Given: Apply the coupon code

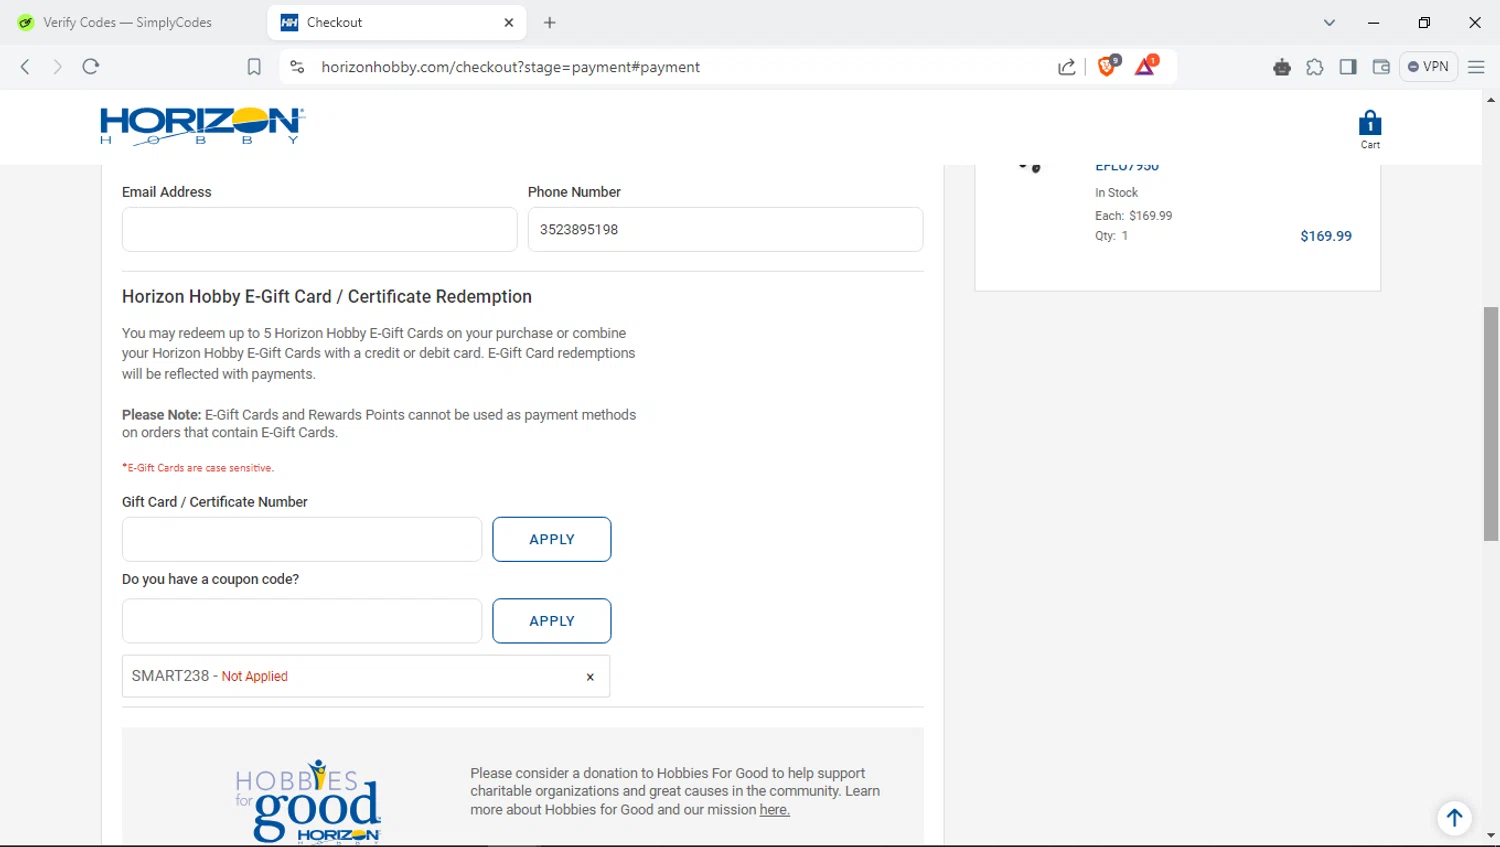Looking at the screenshot, I should (x=552, y=621).
